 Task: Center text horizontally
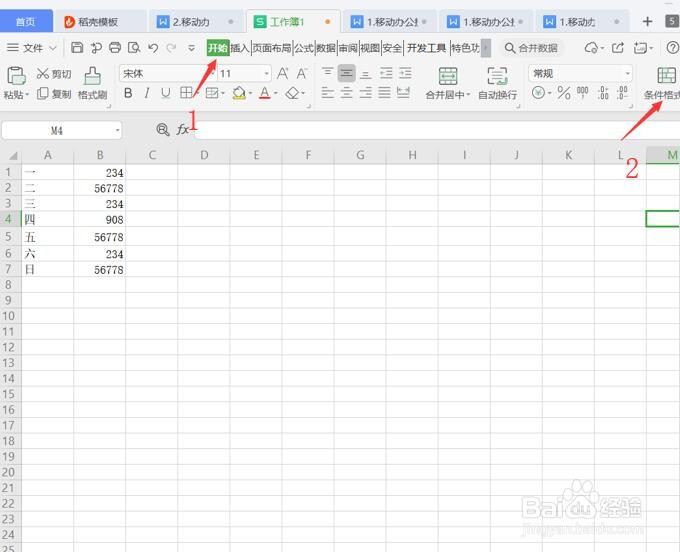[x=347, y=92]
